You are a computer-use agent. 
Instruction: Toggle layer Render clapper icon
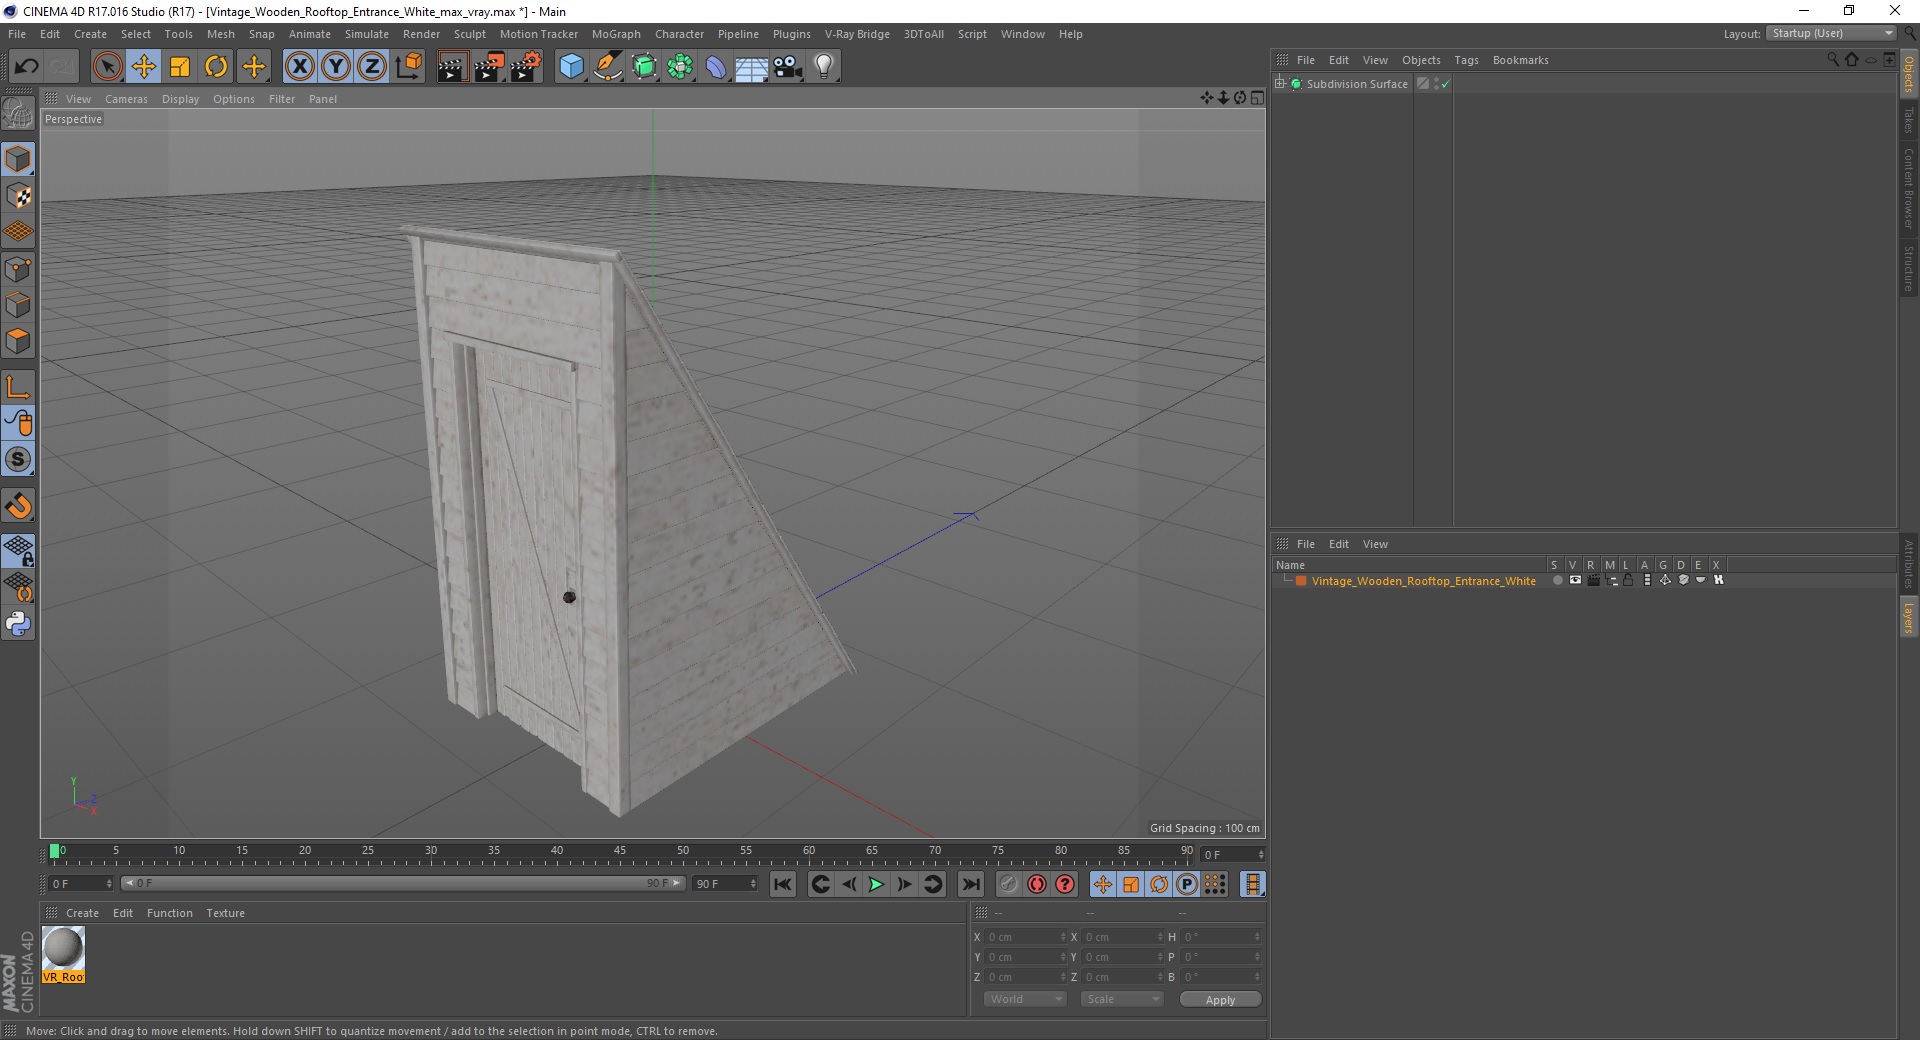click(1593, 580)
